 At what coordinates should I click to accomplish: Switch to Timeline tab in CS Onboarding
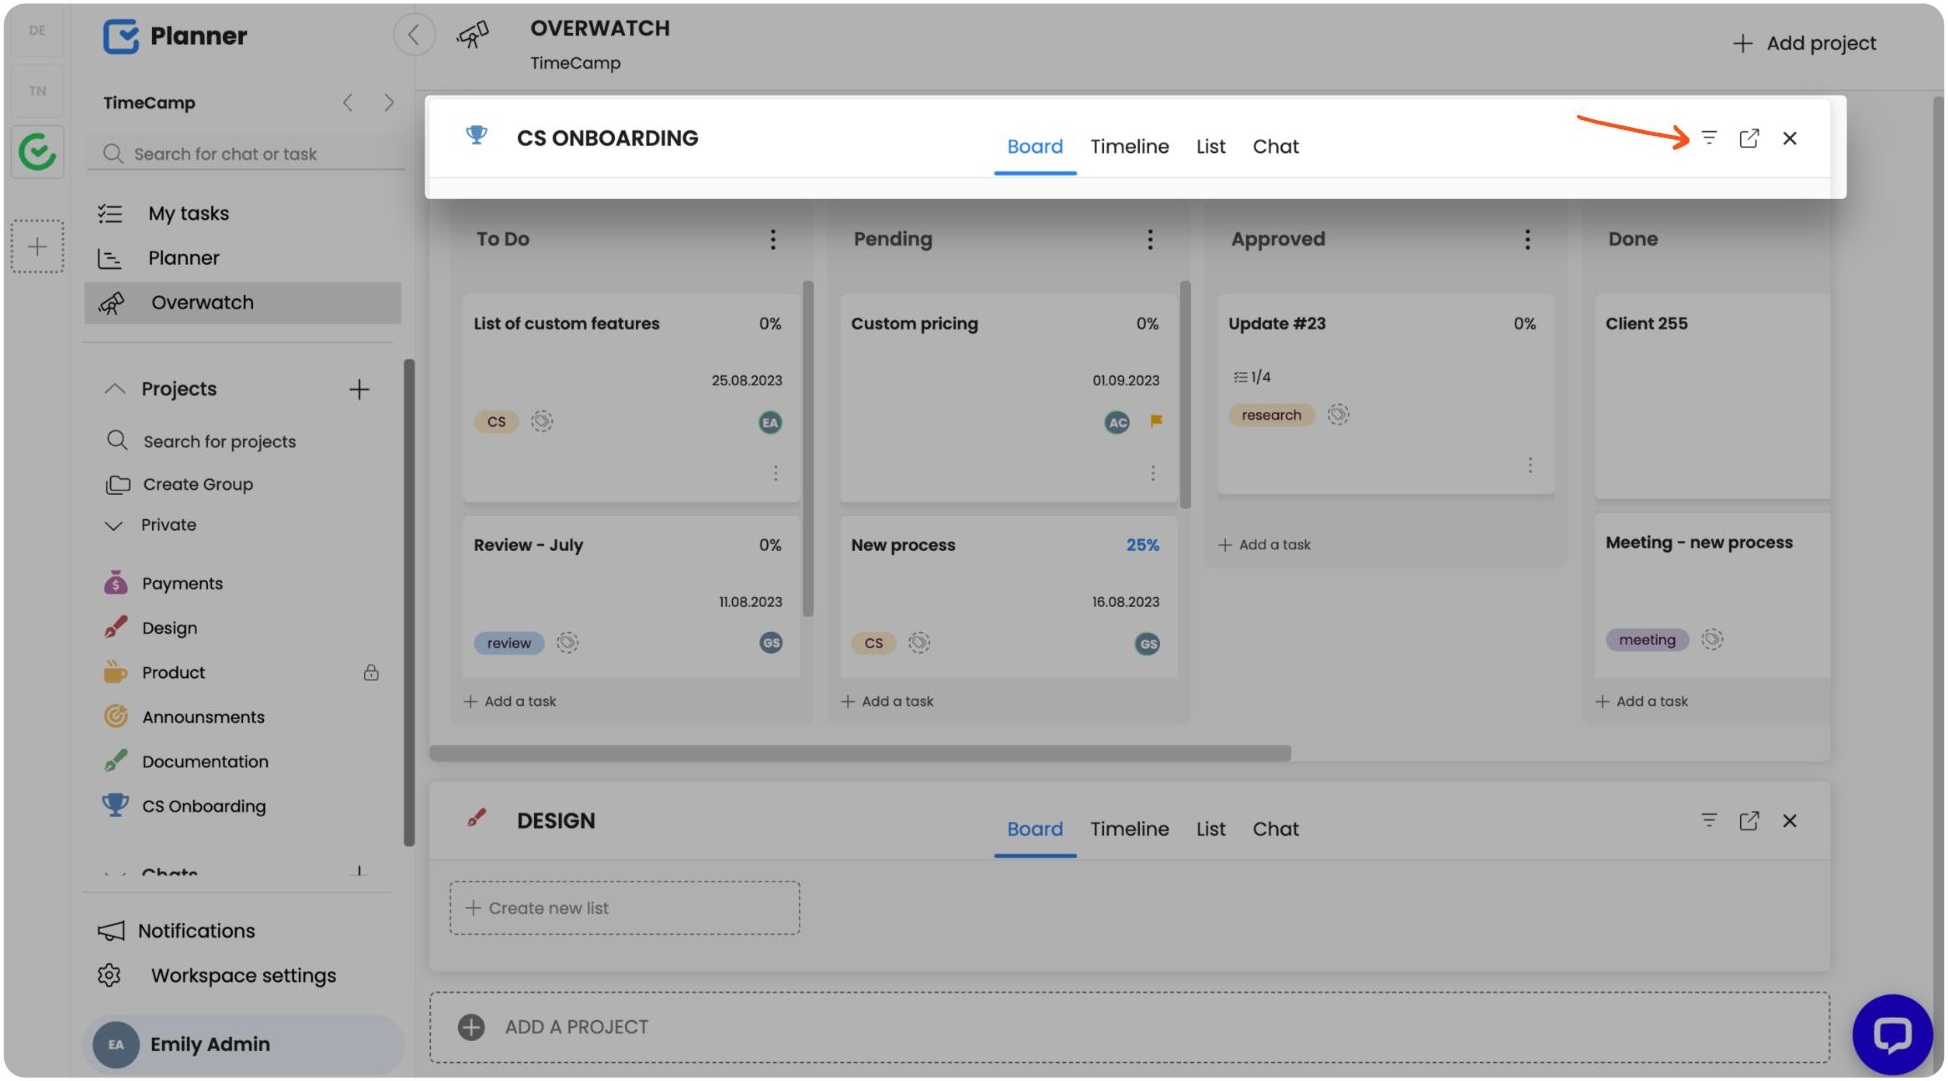point(1129,147)
